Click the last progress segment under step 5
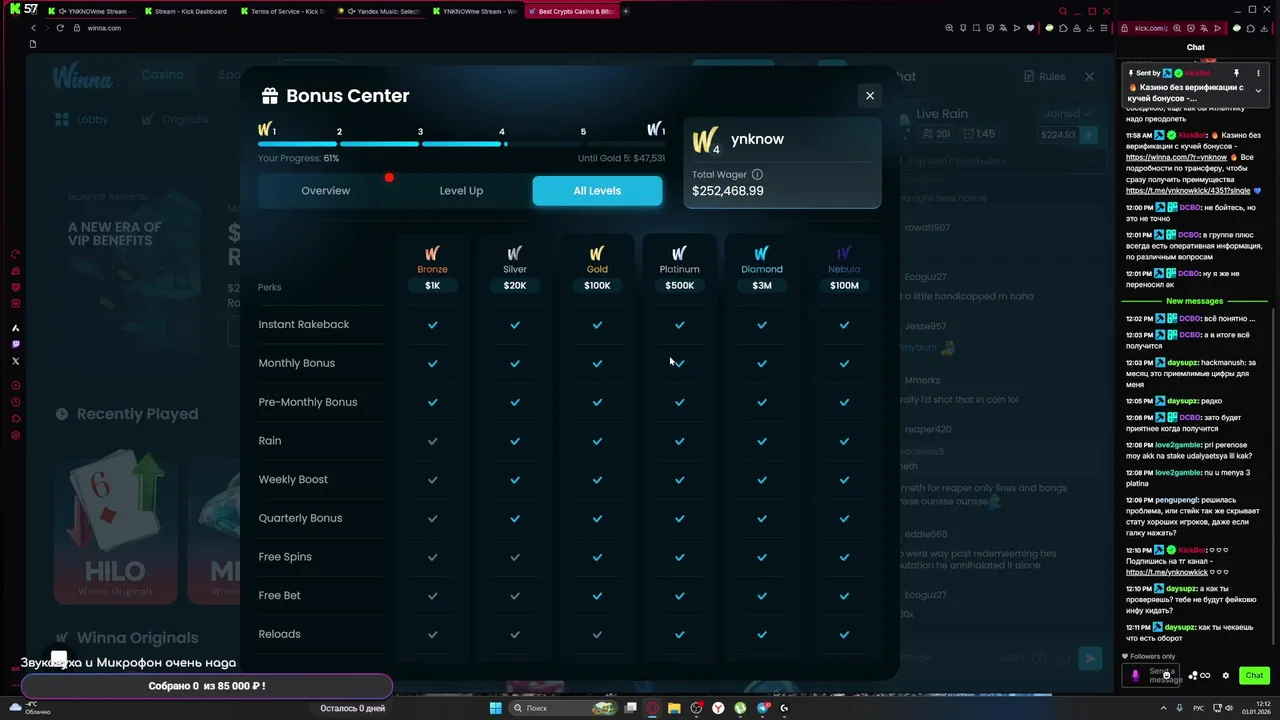Image resolution: width=1280 pixels, height=720 pixels. [625, 144]
